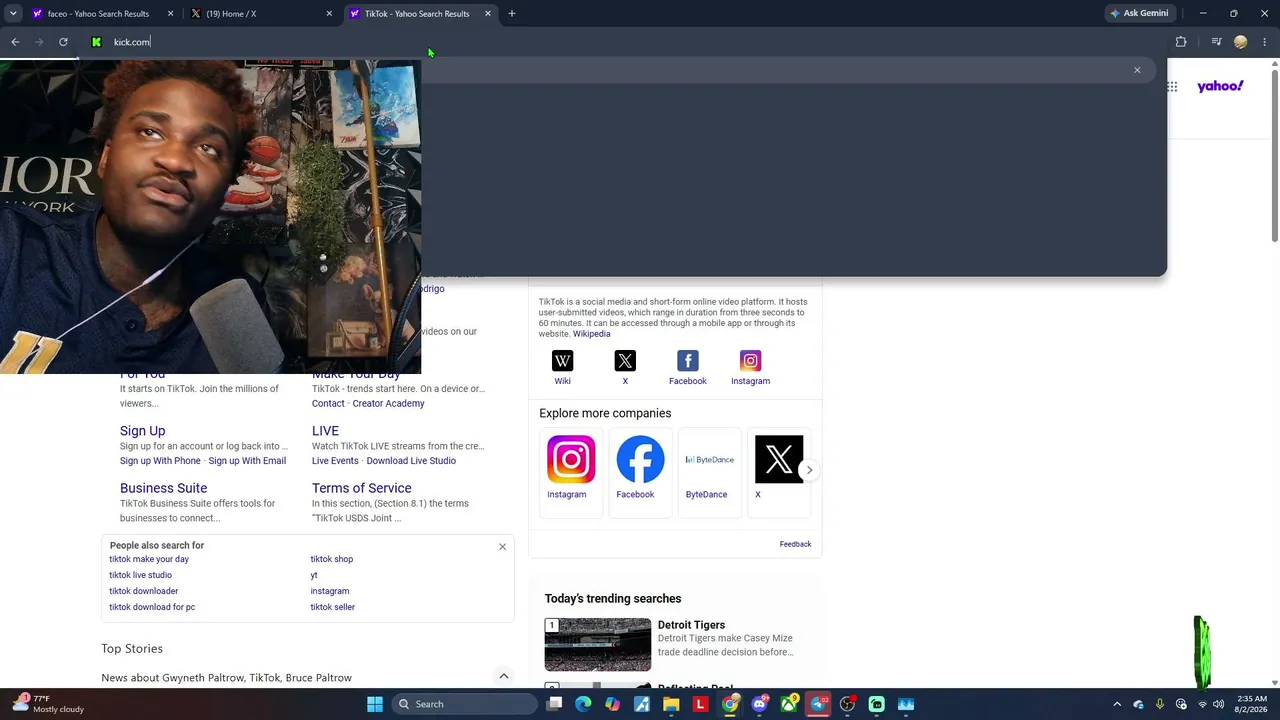The image size is (1280, 720).
Task: Open Wi-Fi network settings in the tray
Action: pyautogui.click(x=1202, y=704)
